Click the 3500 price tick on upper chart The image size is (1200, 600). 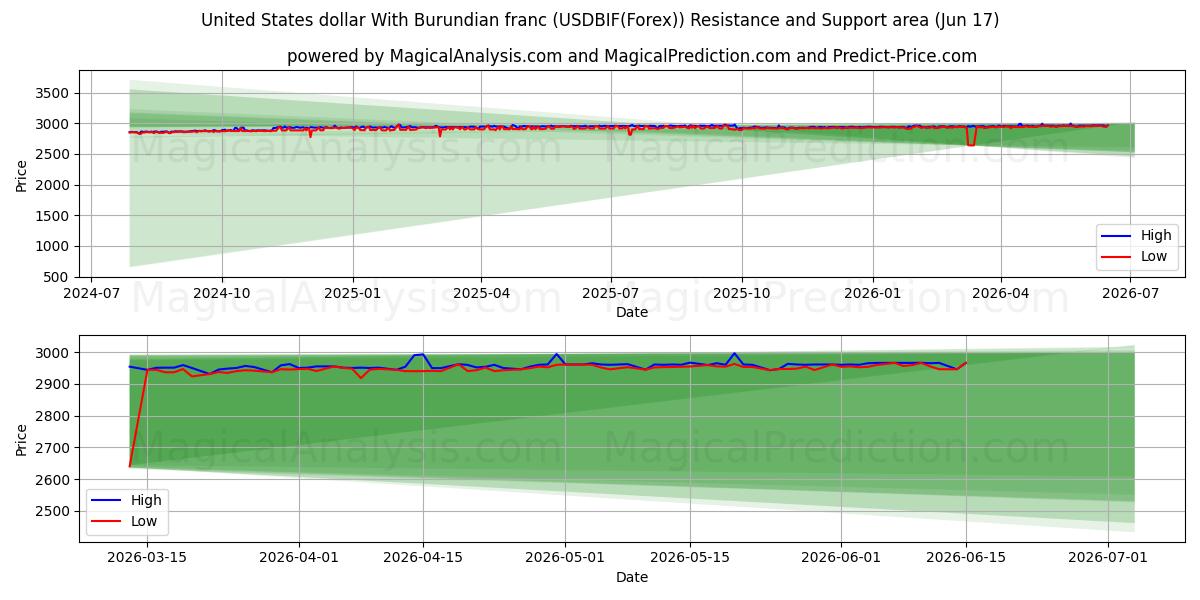(x=53, y=93)
